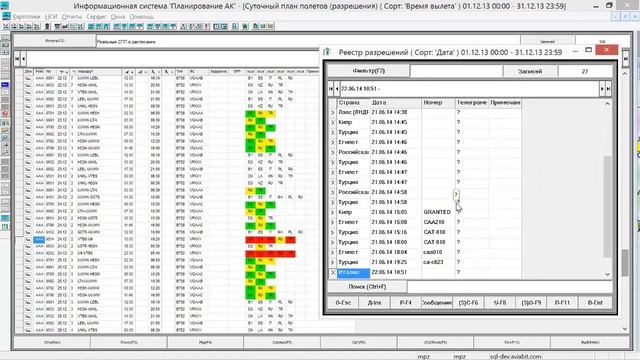Expand the Лаос 21.06.14 14:38 row
The width and height of the screenshot is (640, 360).
pos(333,112)
